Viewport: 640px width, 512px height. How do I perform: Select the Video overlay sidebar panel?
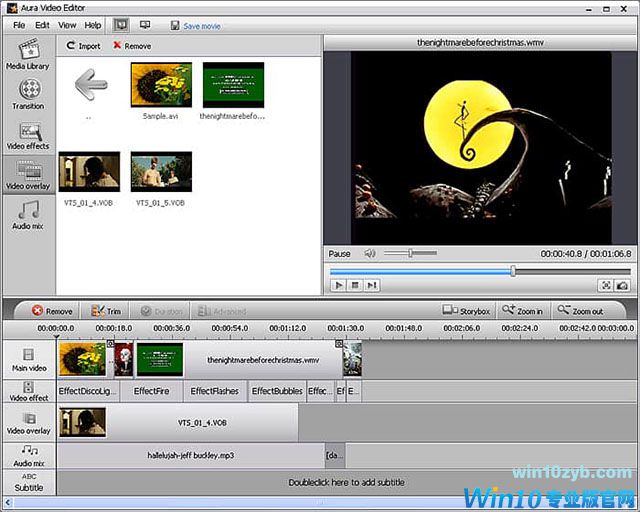pyautogui.click(x=28, y=175)
